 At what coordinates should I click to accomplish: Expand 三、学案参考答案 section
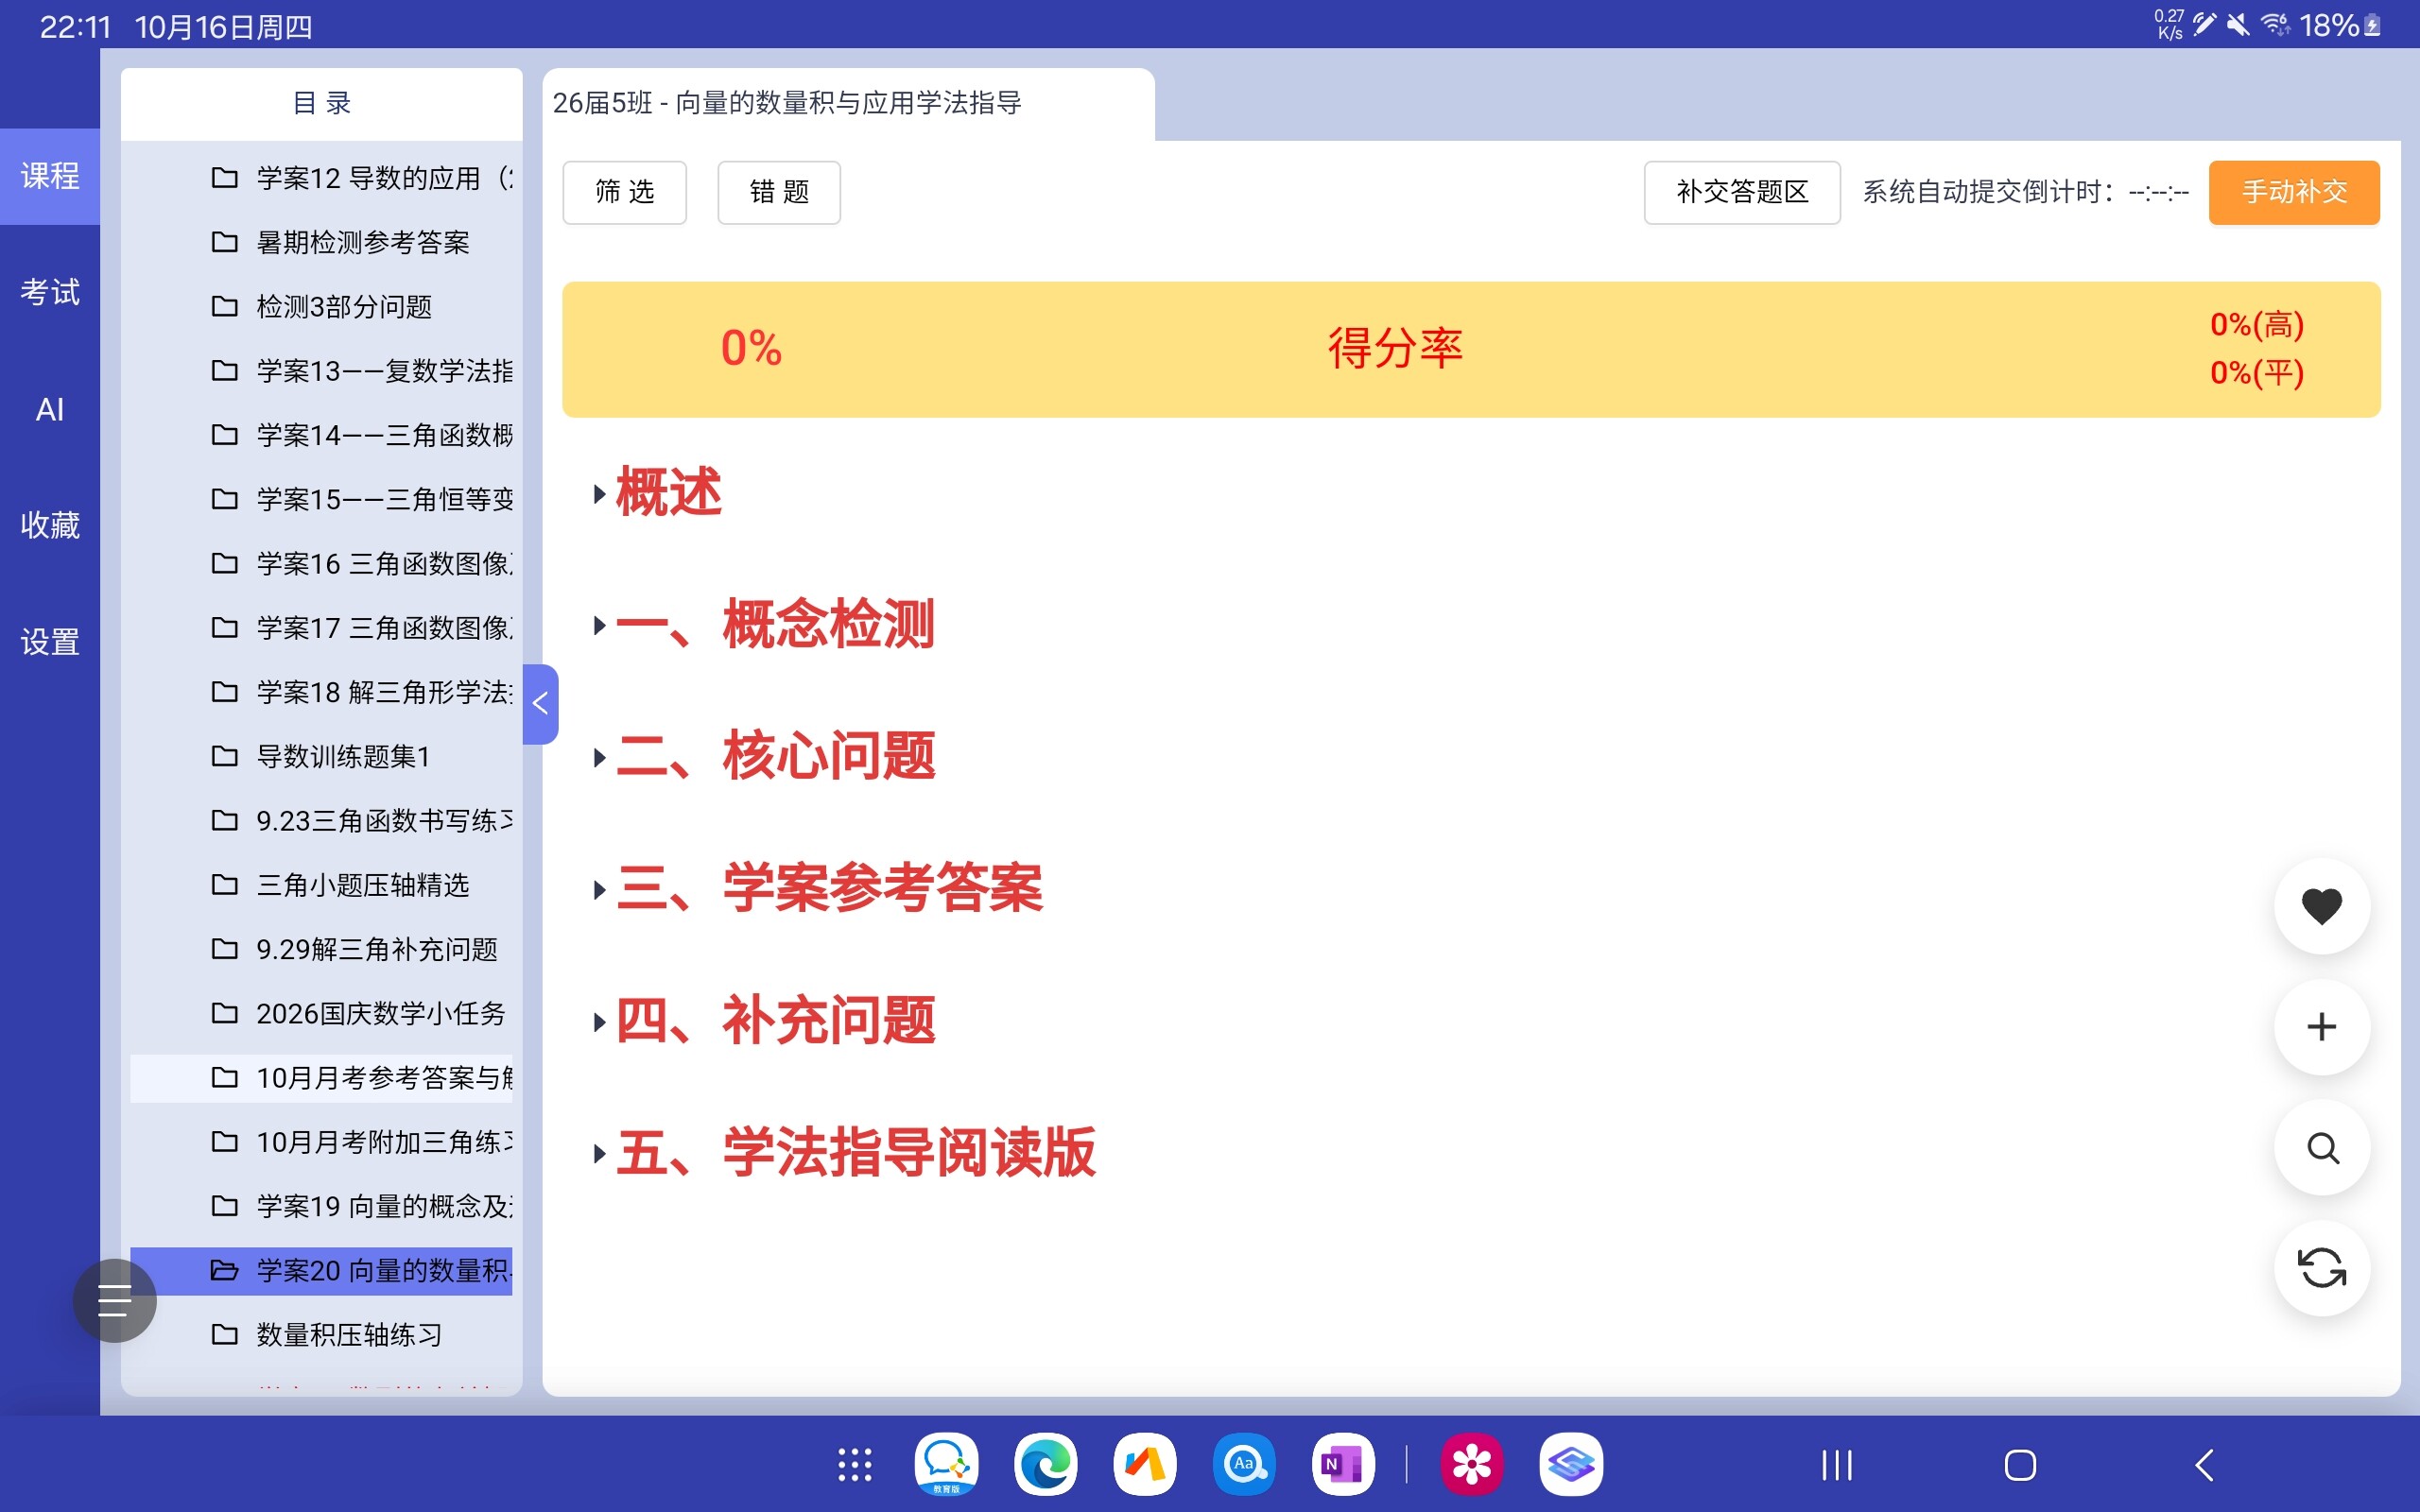(828, 889)
